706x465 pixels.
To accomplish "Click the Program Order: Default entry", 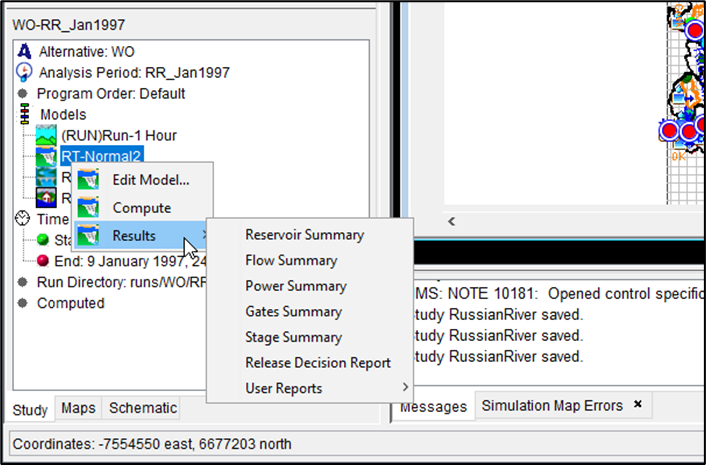I will tap(111, 94).
